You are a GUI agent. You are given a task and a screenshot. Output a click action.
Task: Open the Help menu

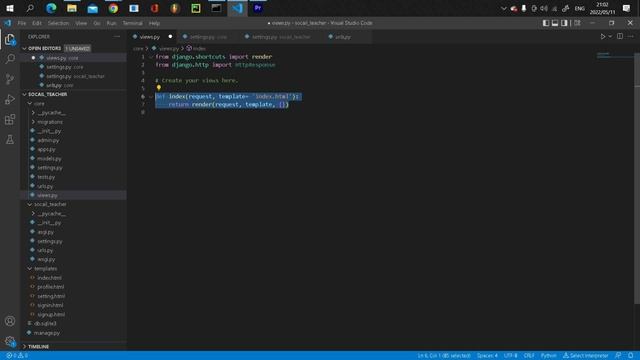154,23
